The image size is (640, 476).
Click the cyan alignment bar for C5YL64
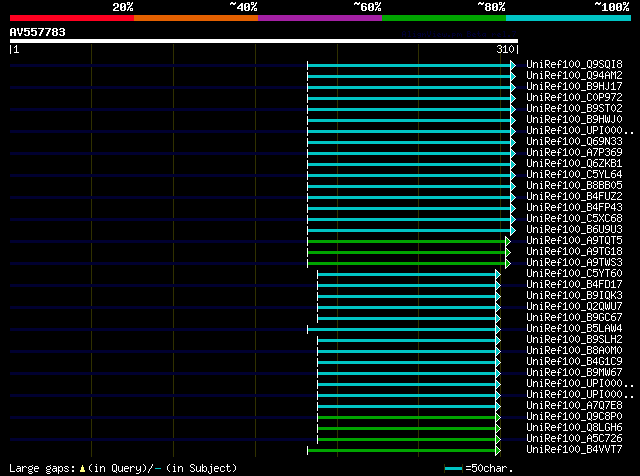click(409, 176)
